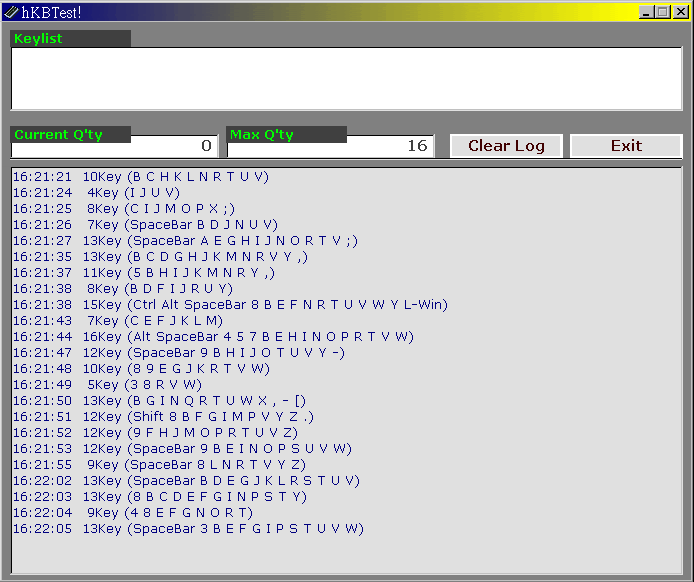Select log row 16:21:52 12Key
Image resolution: width=694 pixels, height=582 pixels.
155,432
